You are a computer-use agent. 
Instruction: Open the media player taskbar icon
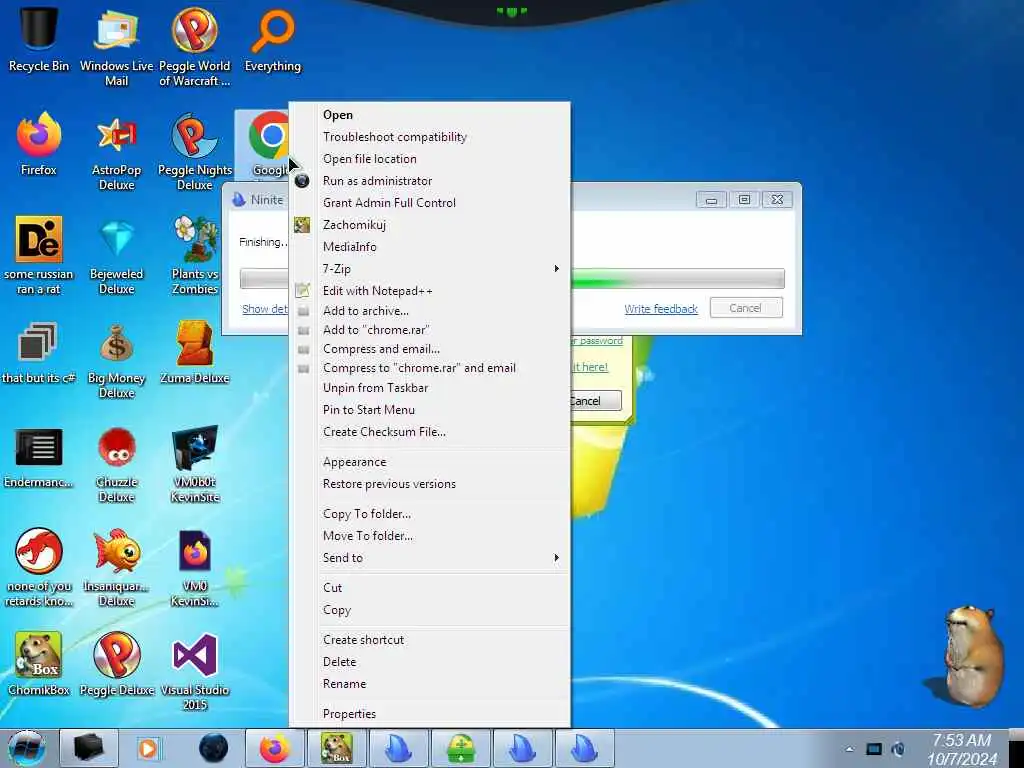[x=148, y=748]
